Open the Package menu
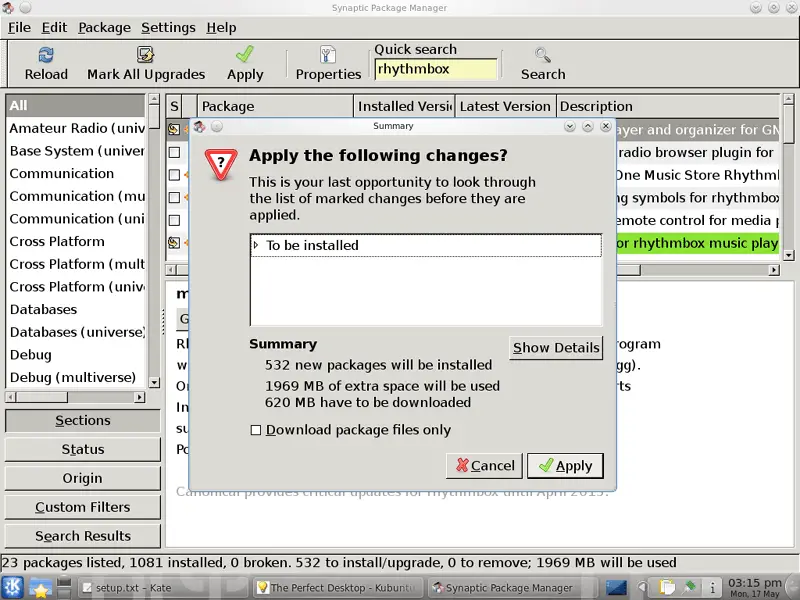 tap(104, 28)
